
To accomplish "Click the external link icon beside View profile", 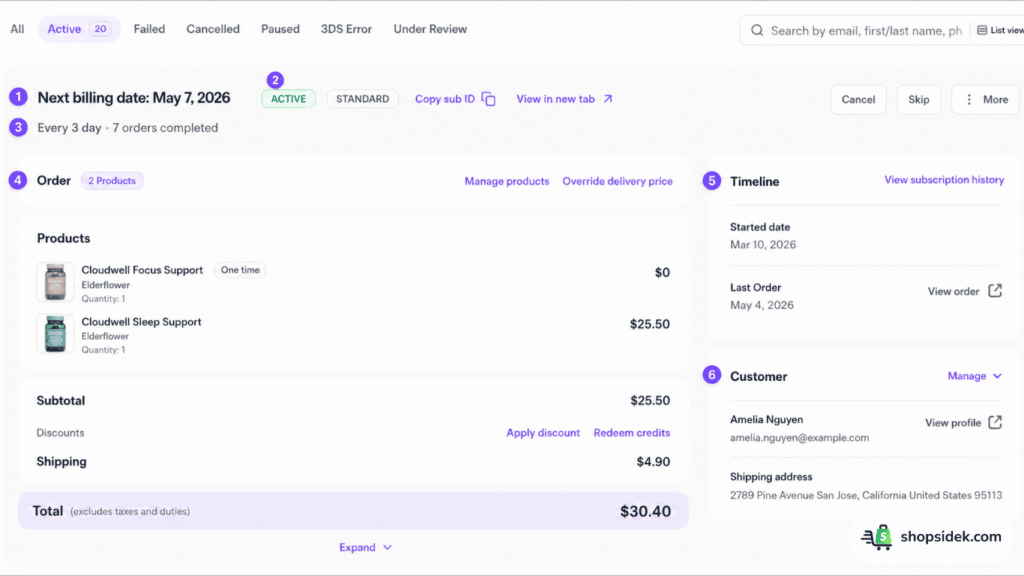I will tap(995, 422).
